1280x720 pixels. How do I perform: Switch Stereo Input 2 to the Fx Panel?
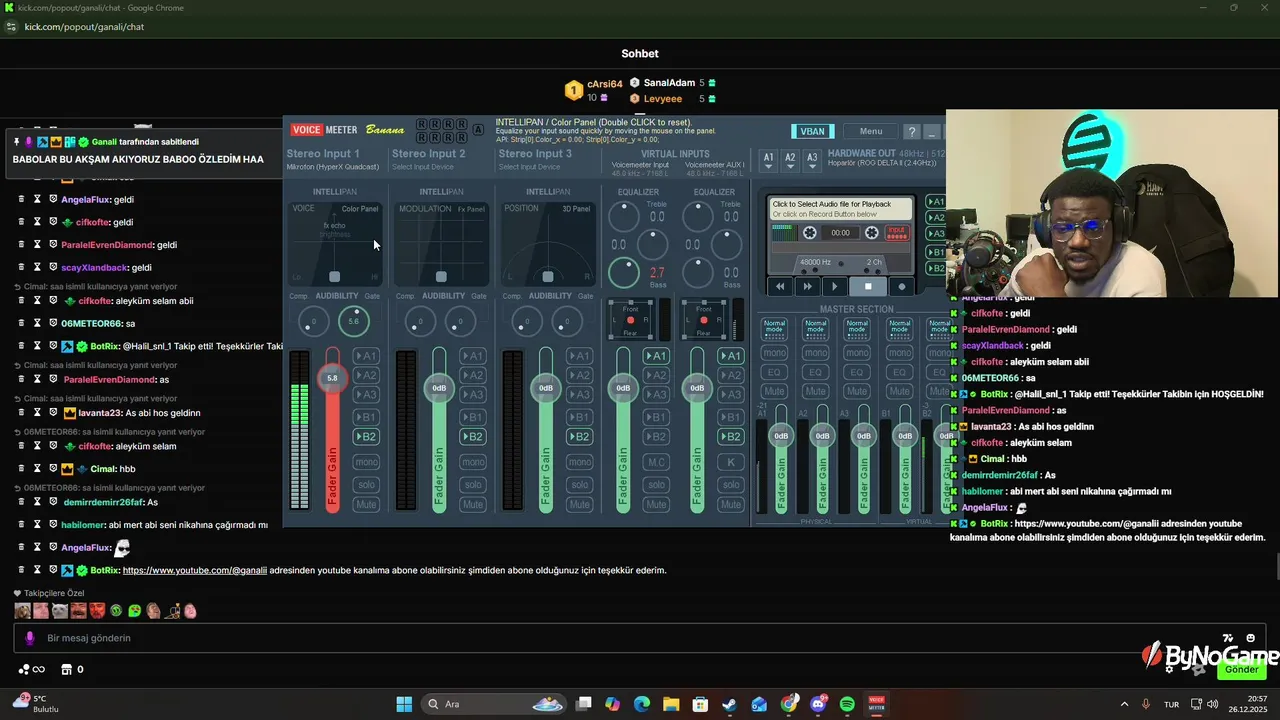click(471, 209)
